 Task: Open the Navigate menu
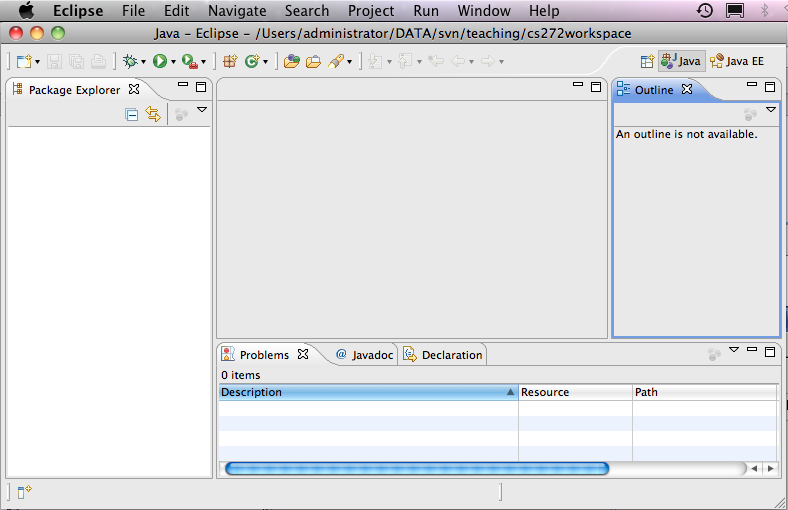(x=237, y=11)
